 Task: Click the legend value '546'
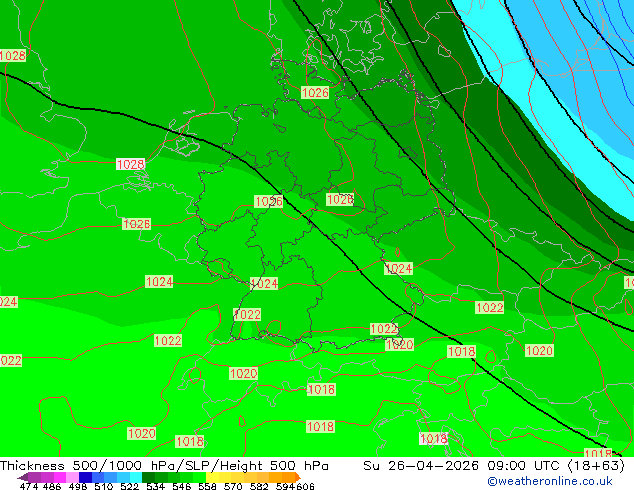coord(181,486)
